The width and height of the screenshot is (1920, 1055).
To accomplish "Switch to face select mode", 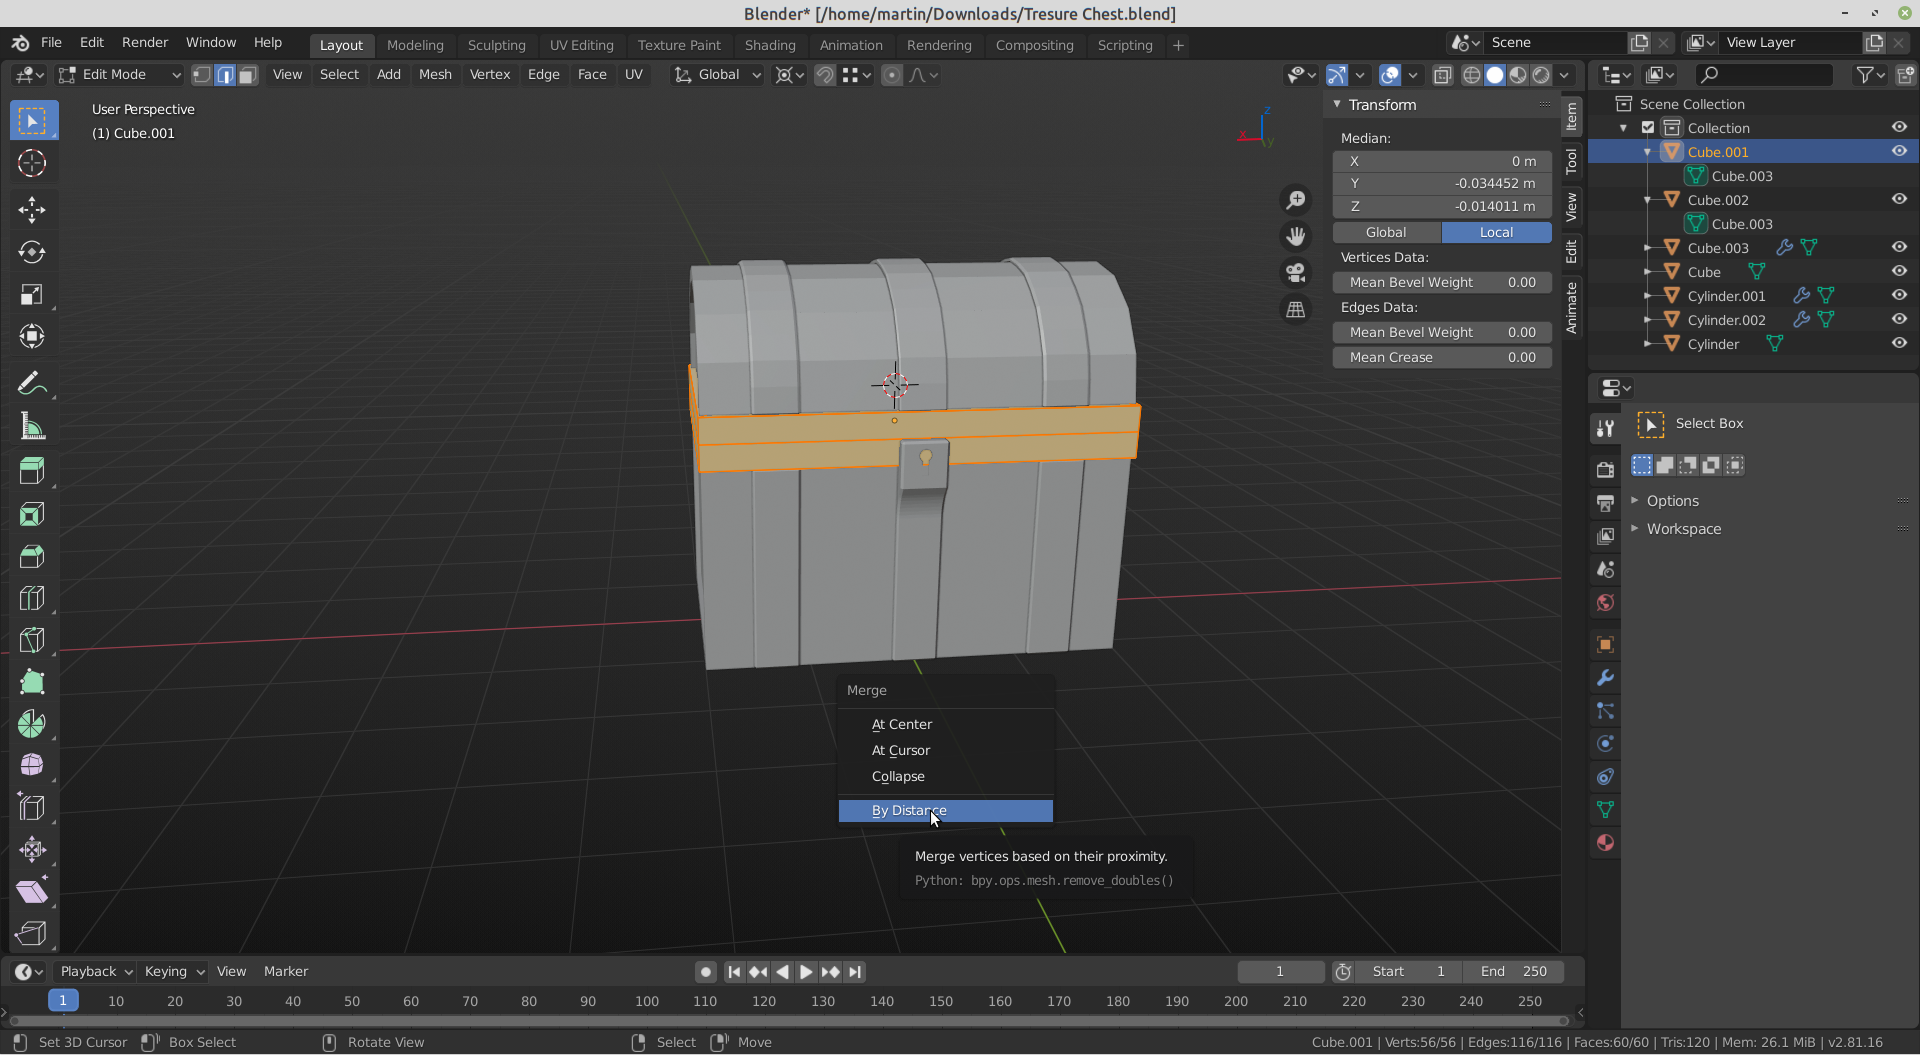I will tap(248, 75).
